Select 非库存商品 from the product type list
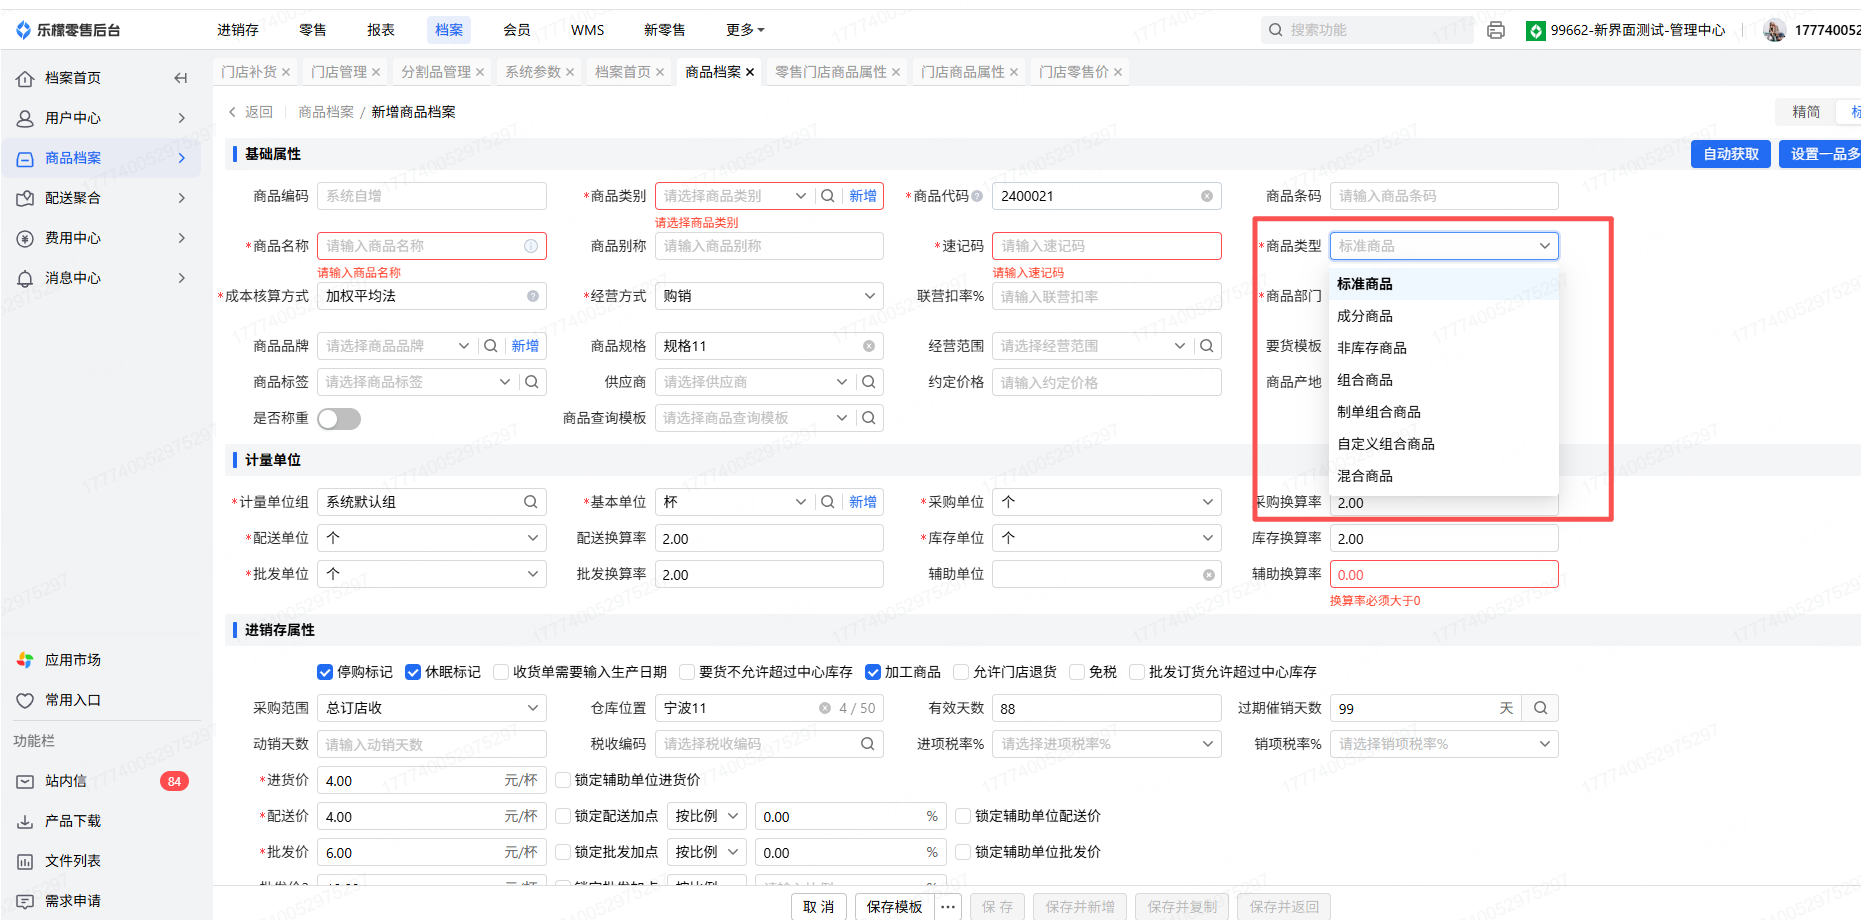This screenshot has height=920, width=1861. pos(1371,348)
